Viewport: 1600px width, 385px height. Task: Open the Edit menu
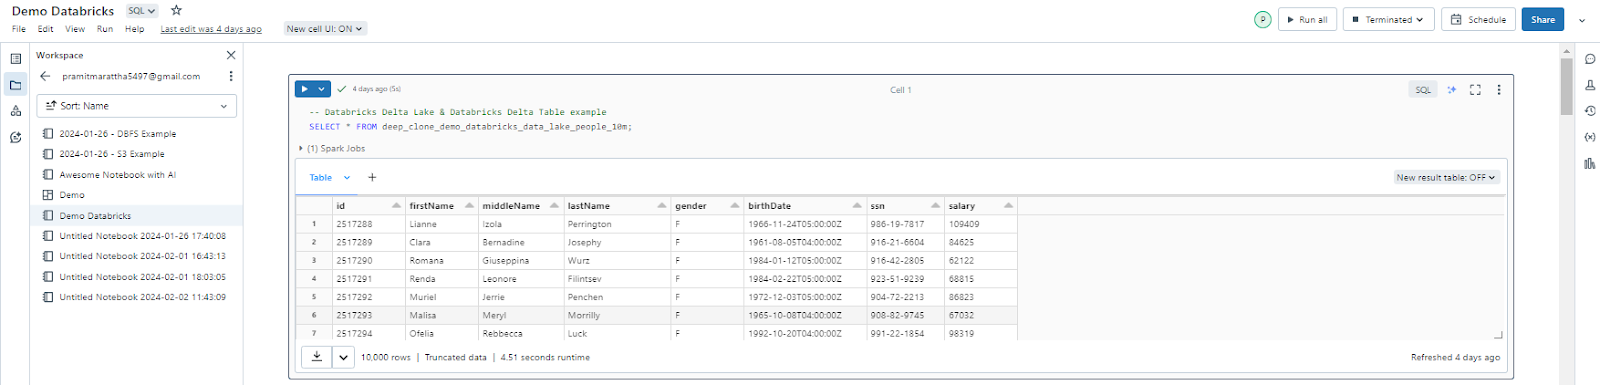point(46,29)
